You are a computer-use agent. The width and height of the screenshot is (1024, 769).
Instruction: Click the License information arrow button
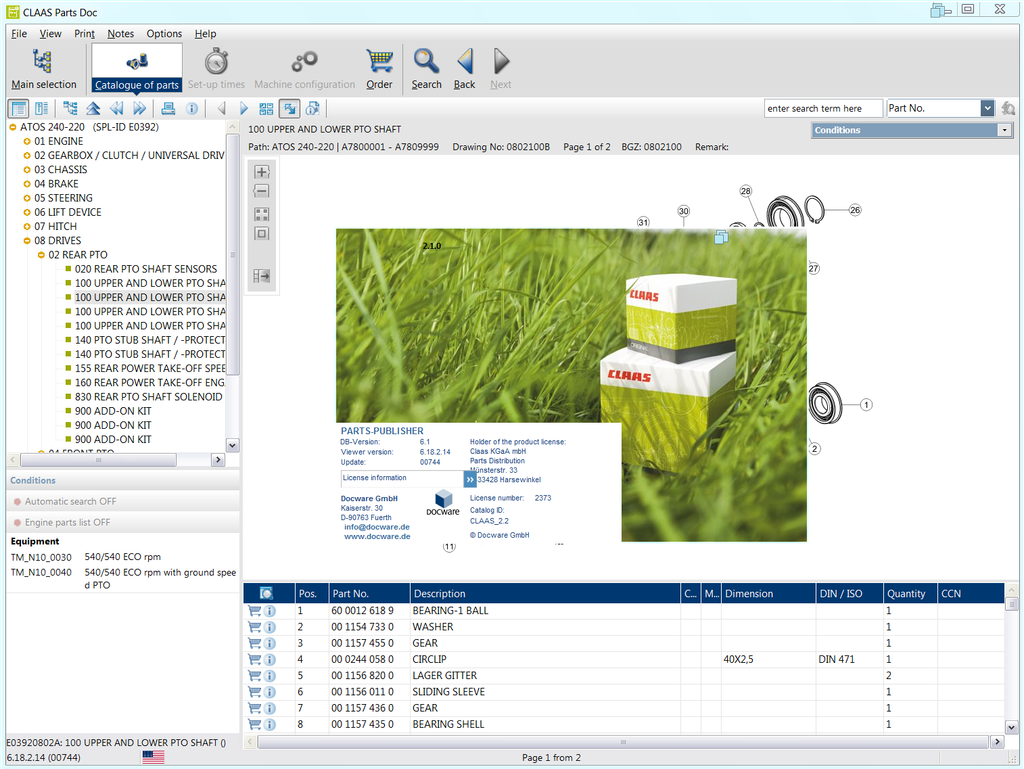pyautogui.click(x=470, y=479)
